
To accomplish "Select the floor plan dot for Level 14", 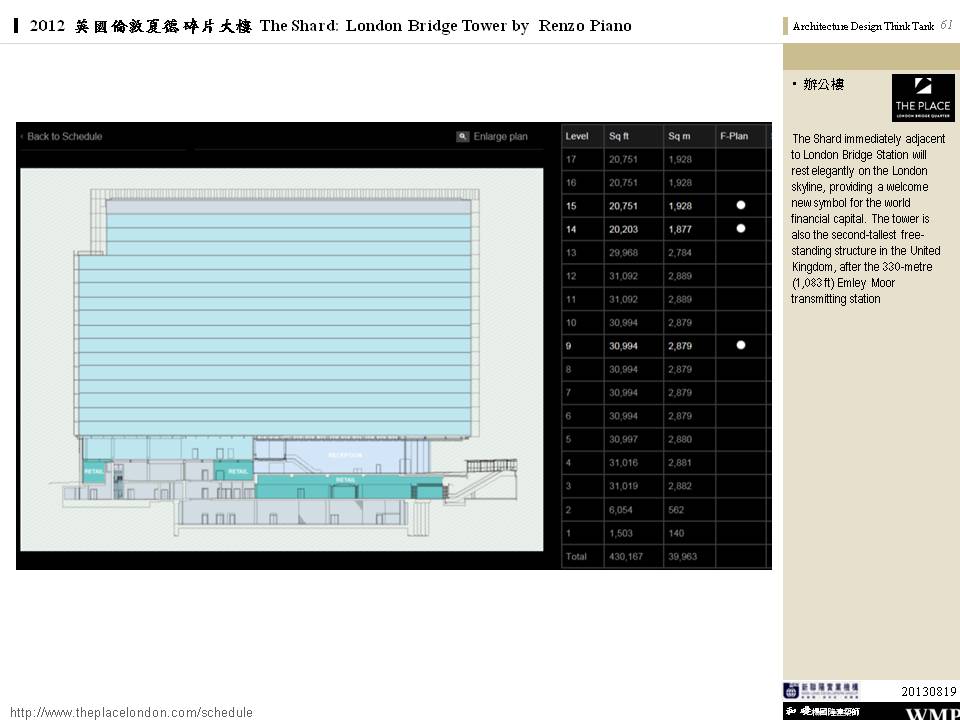I will pos(741,228).
